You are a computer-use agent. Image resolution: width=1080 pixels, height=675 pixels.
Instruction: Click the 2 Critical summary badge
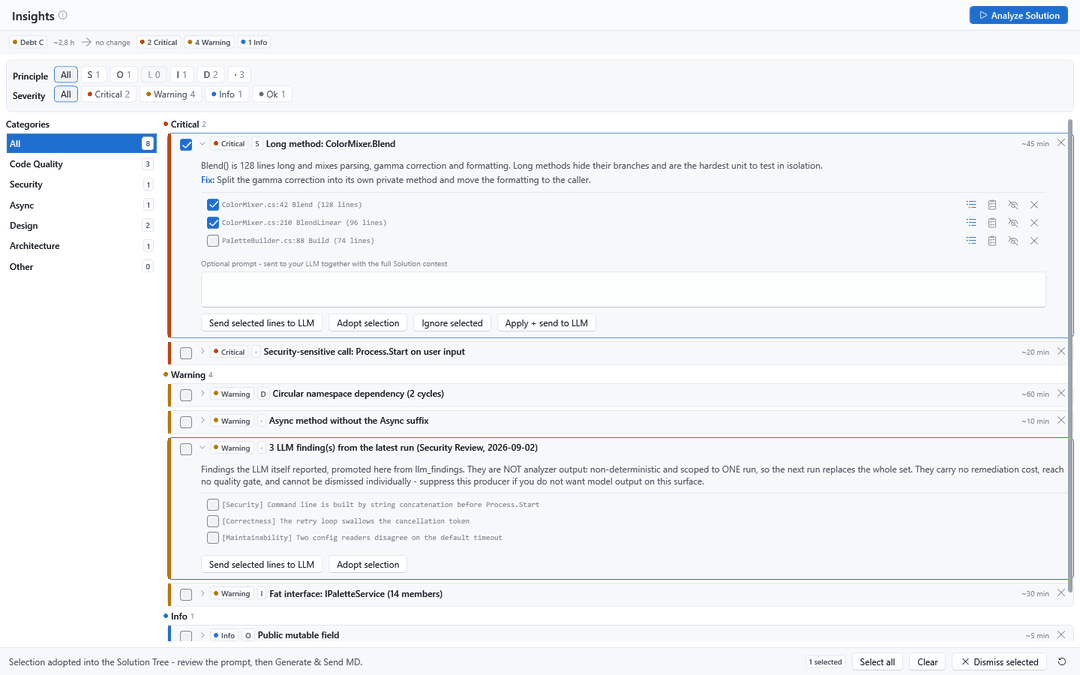(158, 42)
